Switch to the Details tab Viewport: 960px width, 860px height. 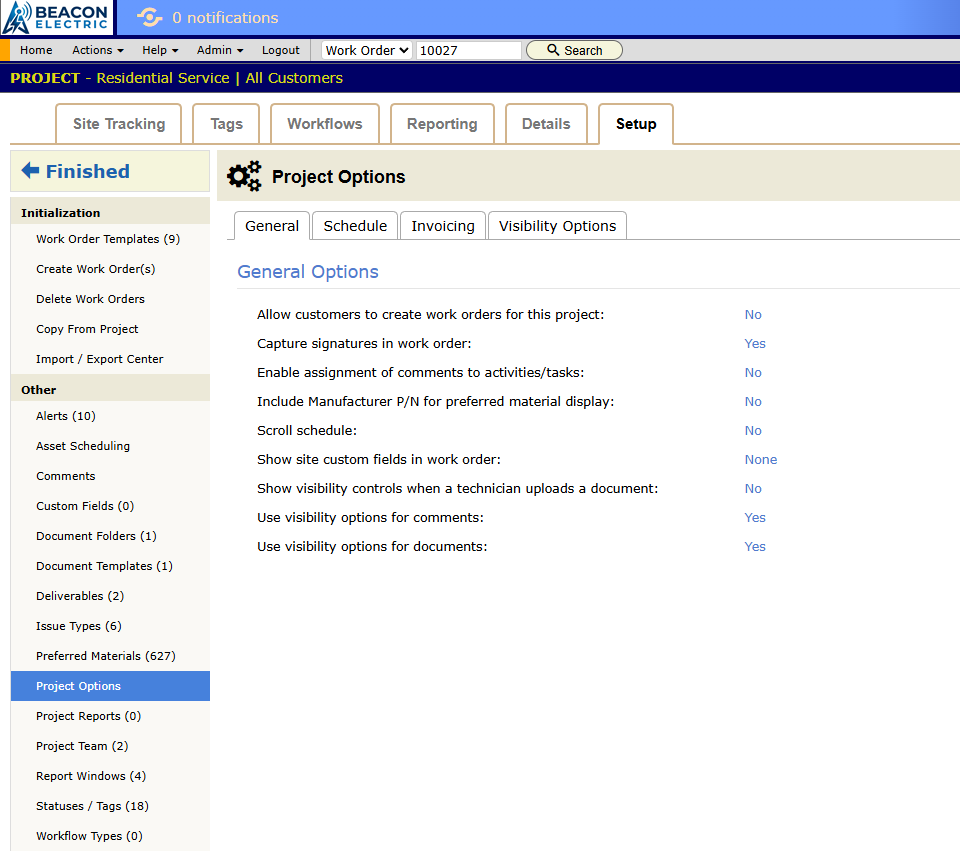tap(546, 124)
